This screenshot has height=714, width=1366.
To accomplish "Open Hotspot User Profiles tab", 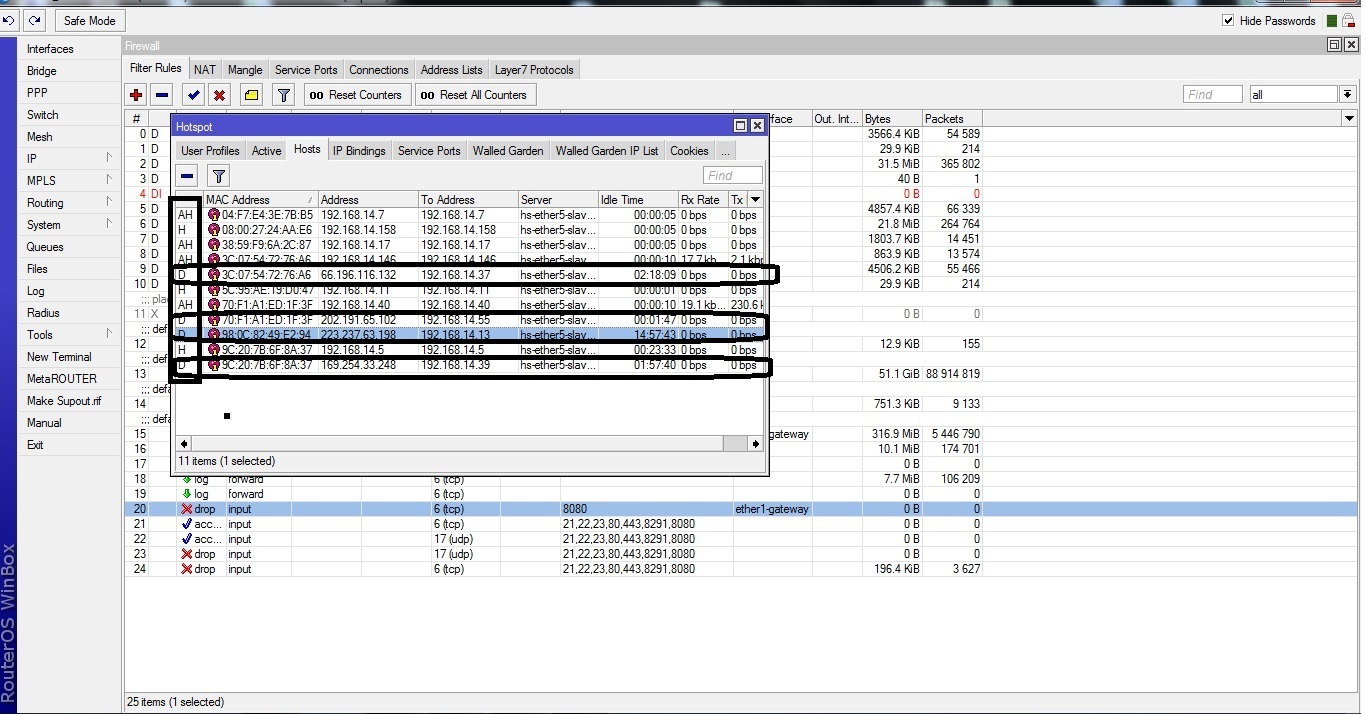I will [x=210, y=151].
